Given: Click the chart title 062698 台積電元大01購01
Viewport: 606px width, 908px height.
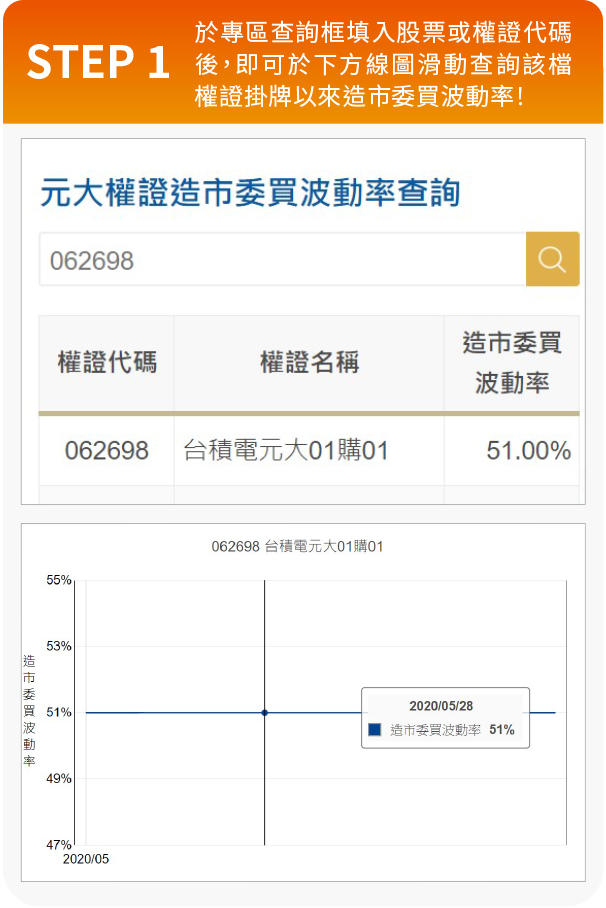Looking at the screenshot, I should [297, 546].
